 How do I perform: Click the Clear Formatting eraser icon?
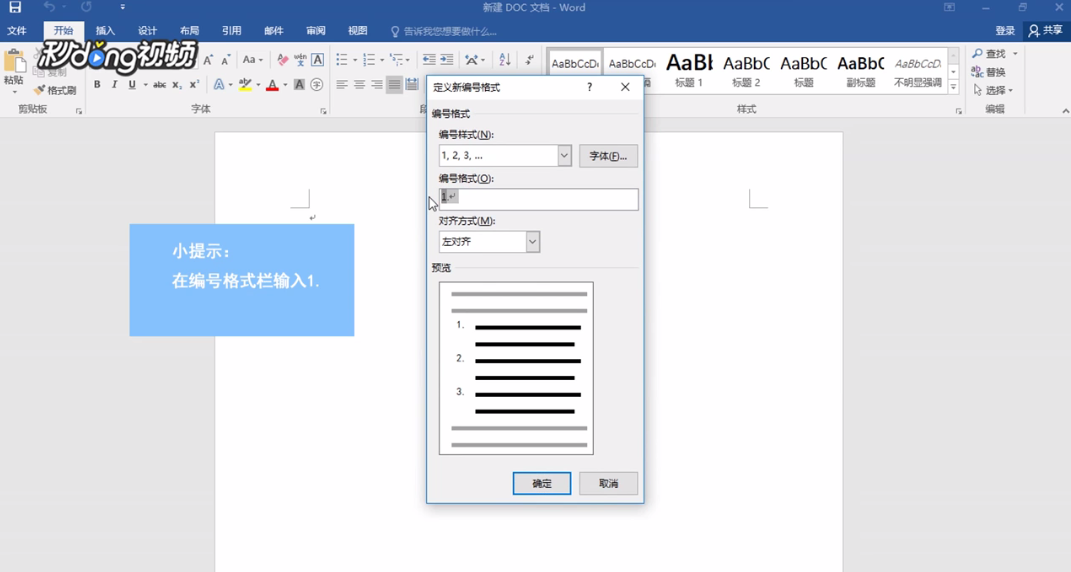tap(283, 60)
